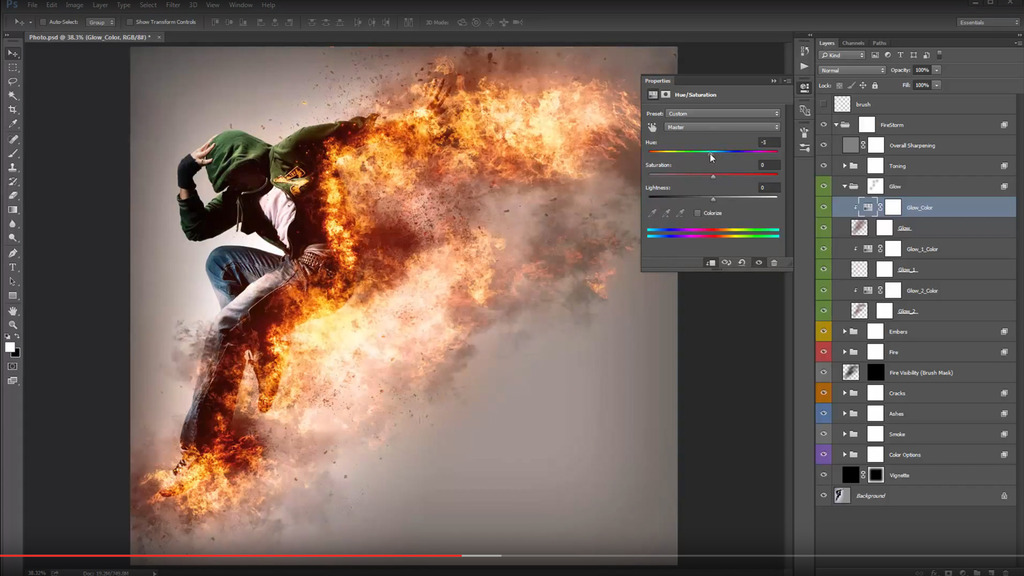Select the Brush tool in the toolbar

[x=12, y=153]
